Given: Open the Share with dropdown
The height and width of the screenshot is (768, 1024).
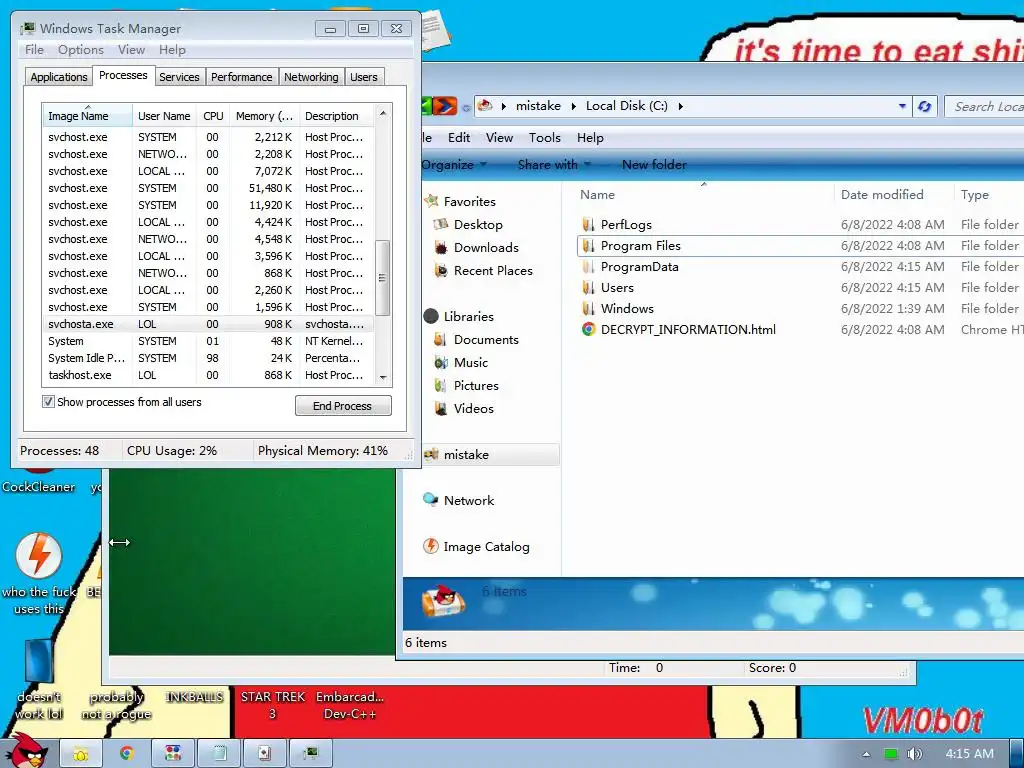Looking at the screenshot, I should (554, 165).
